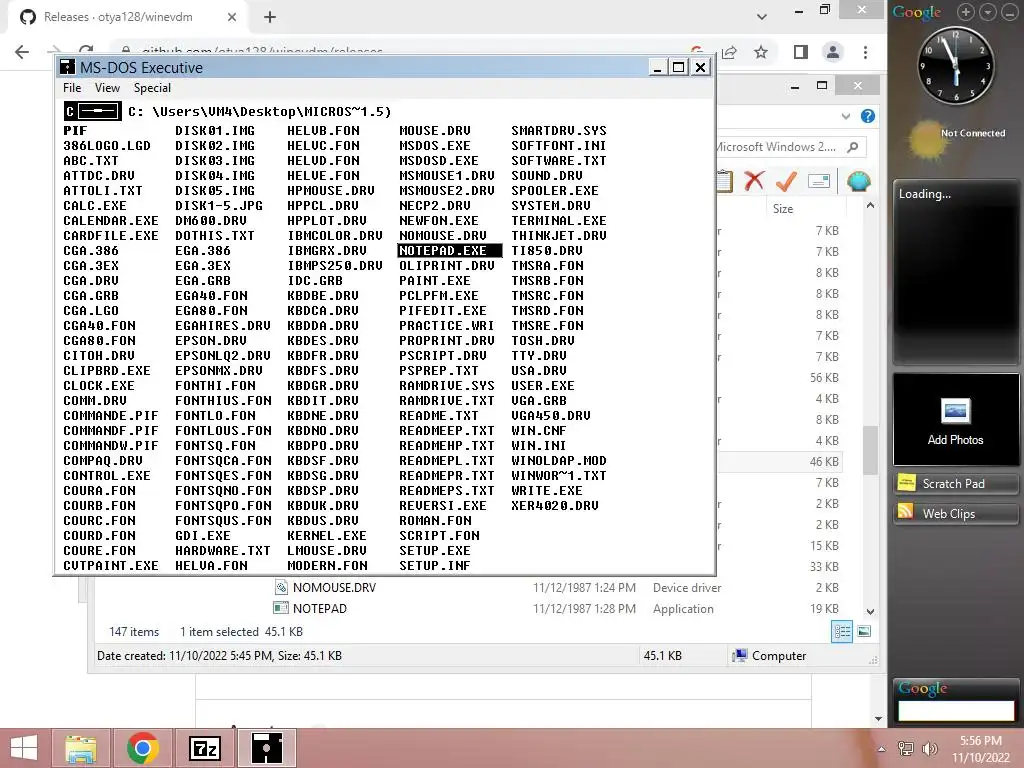1024x768 pixels.
Task: Open the Scratch Pad gadget
Action: pos(955,483)
